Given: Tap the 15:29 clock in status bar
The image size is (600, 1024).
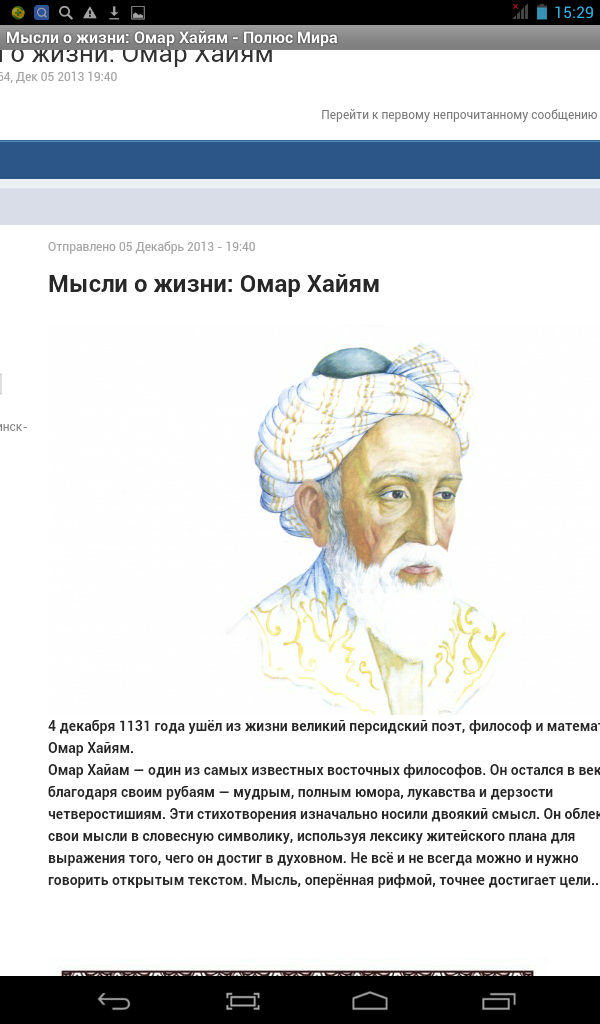Looking at the screenshot, I should click(x=574, y=12).
